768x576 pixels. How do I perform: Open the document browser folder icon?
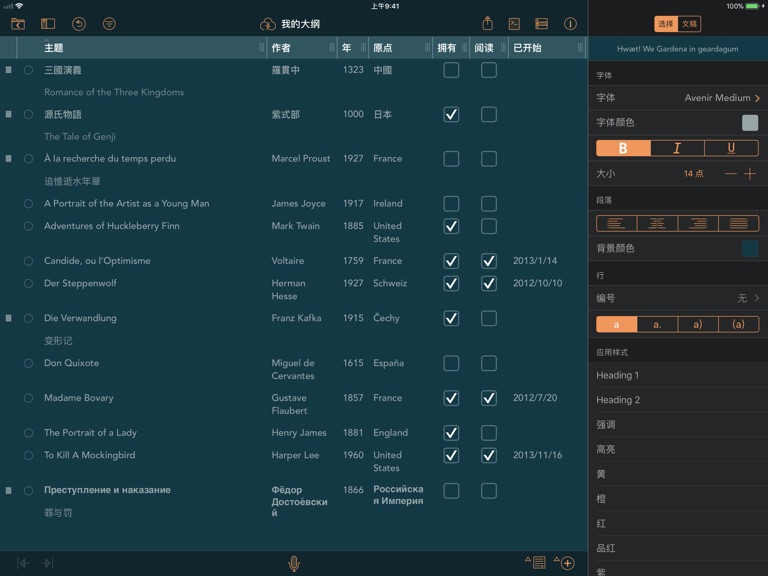click(18, 24)
